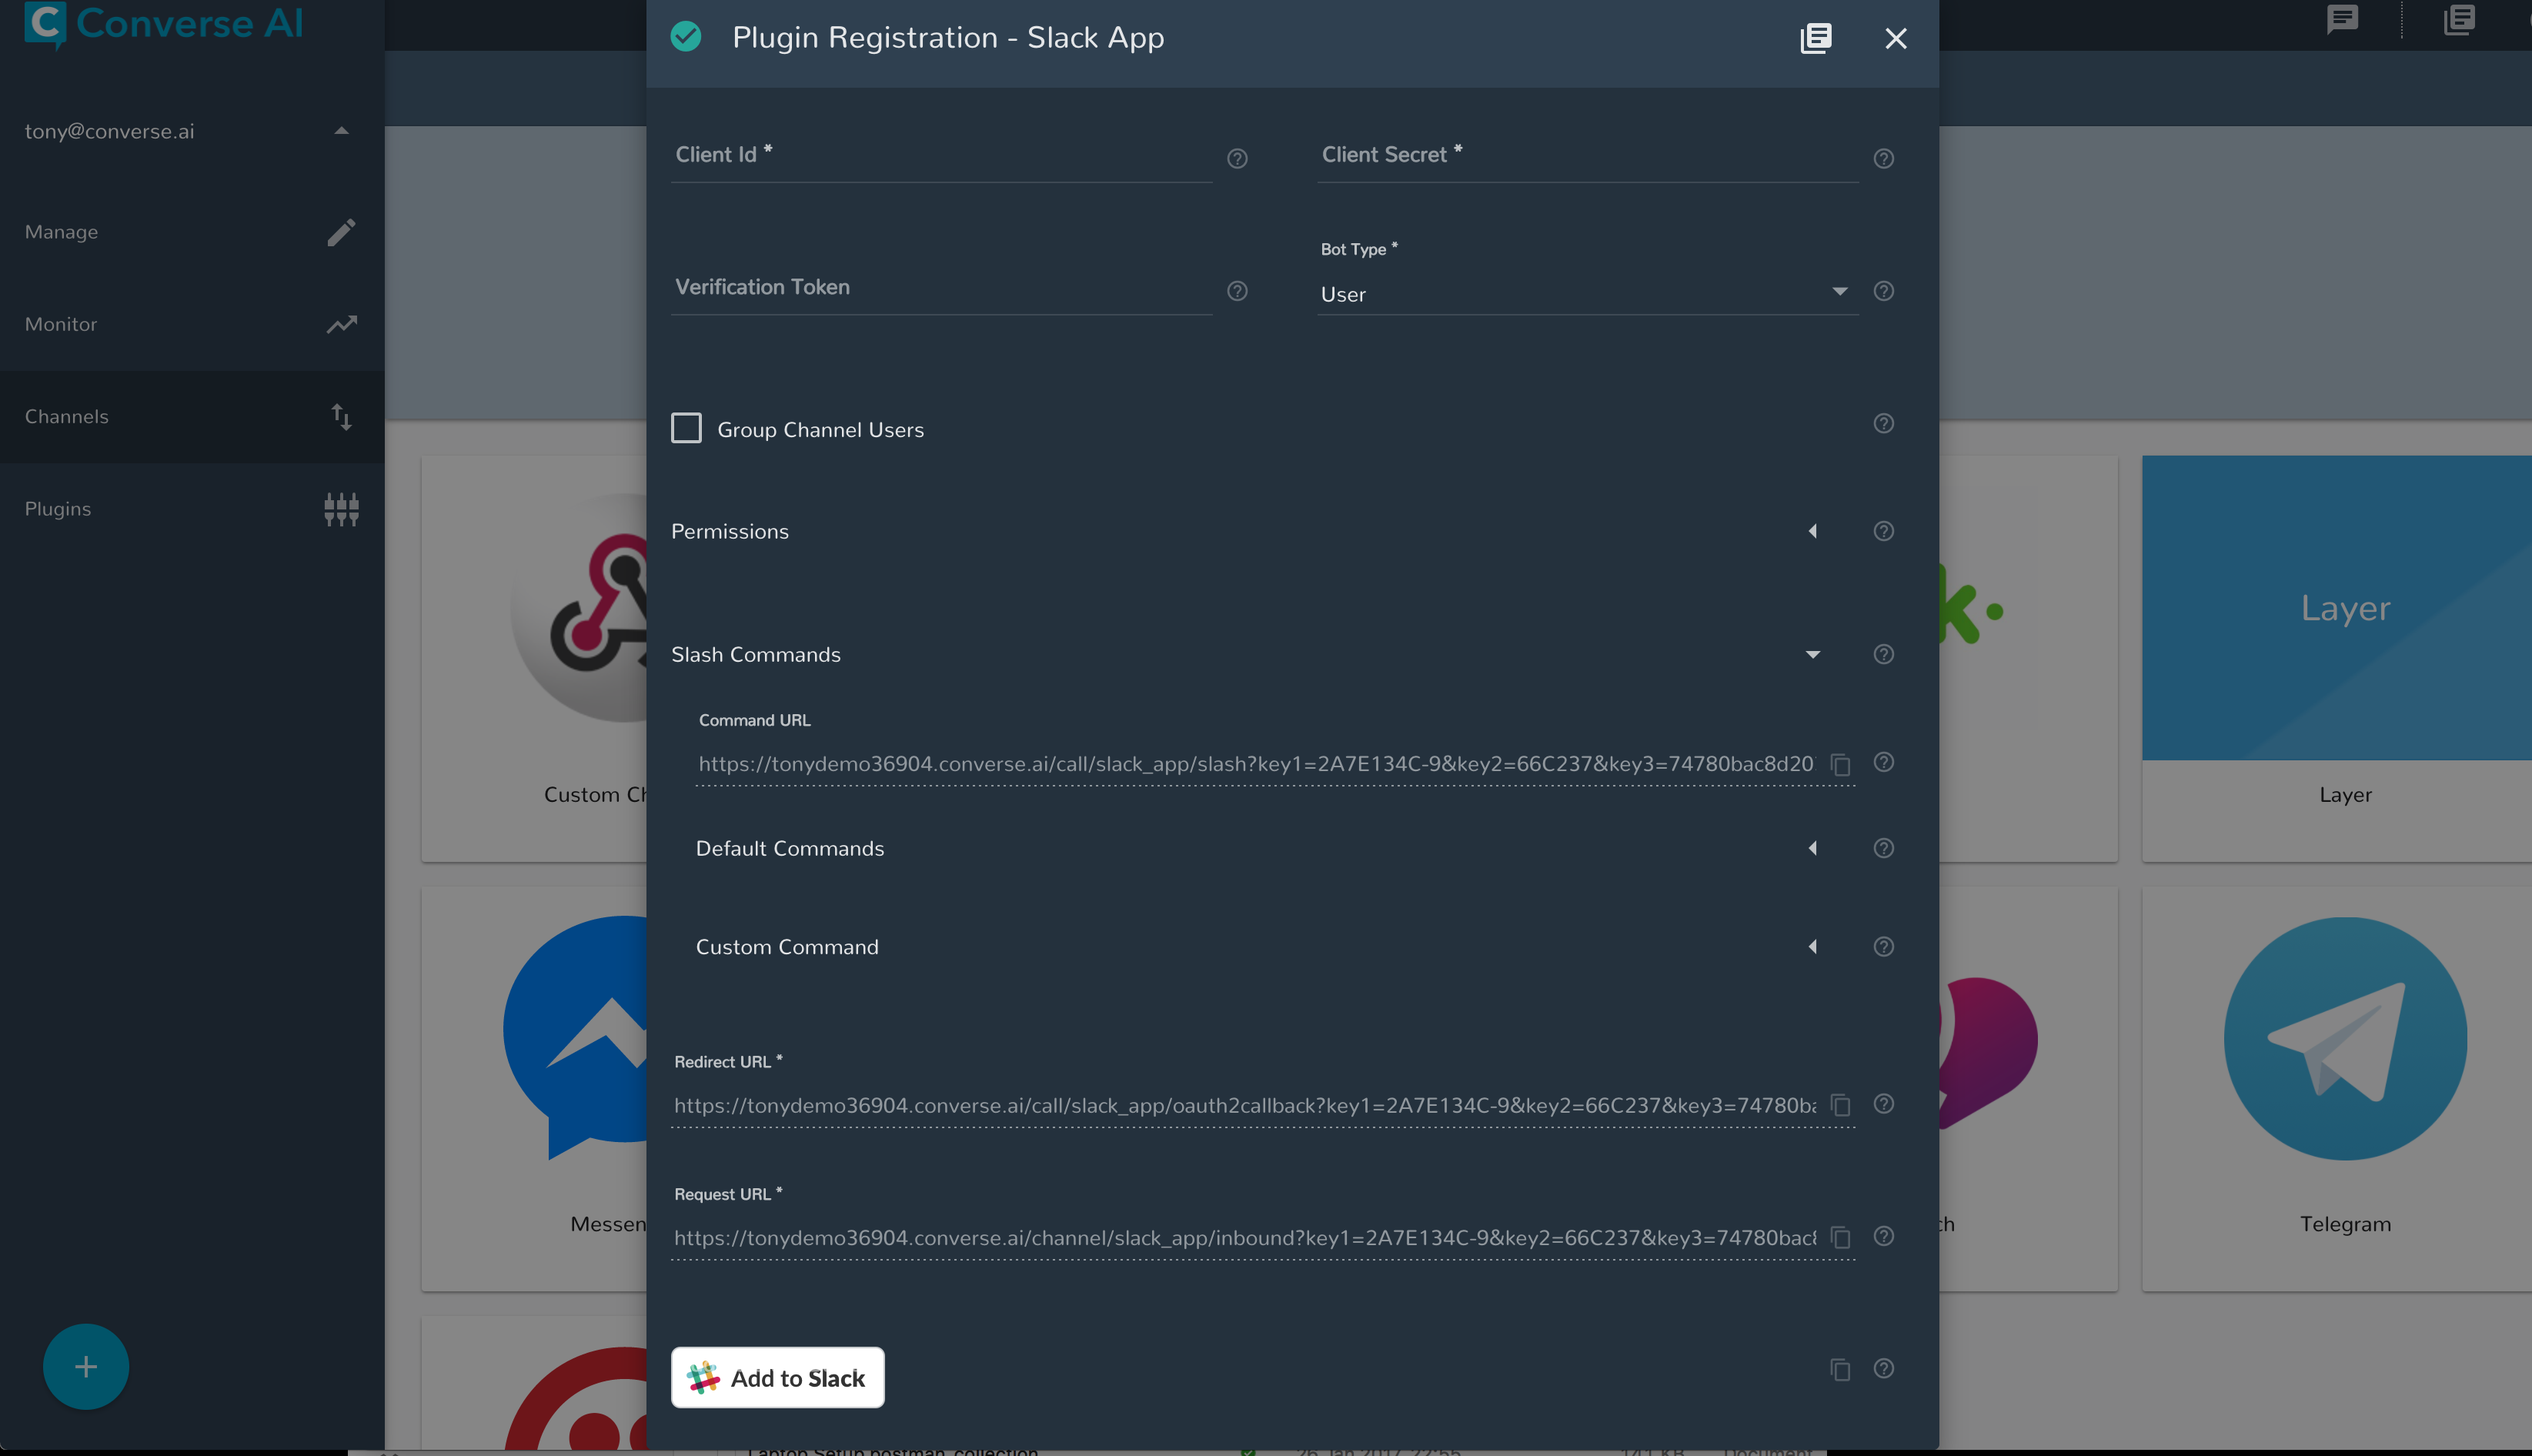Image resolution: width=2532 pixels, height=1456 pixels.
Task: Expand the Permissions section
Action: [1812, 531]
